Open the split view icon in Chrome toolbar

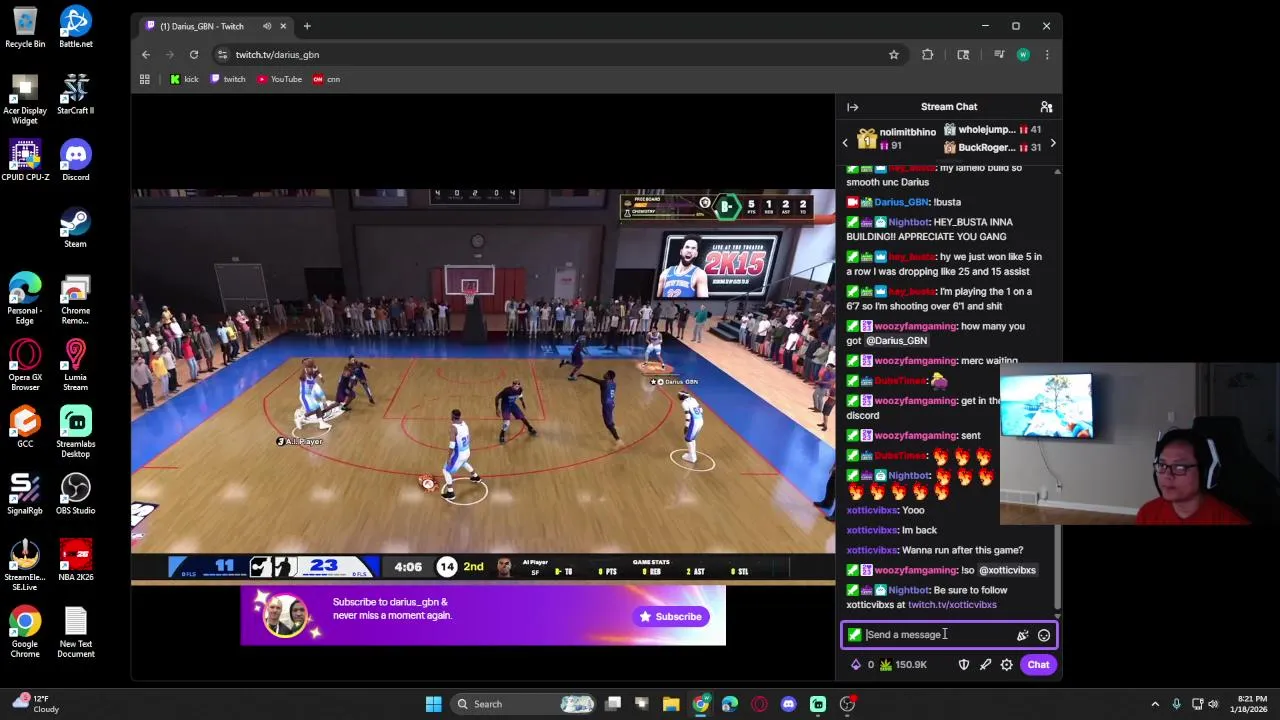click(x=963, y=55)
